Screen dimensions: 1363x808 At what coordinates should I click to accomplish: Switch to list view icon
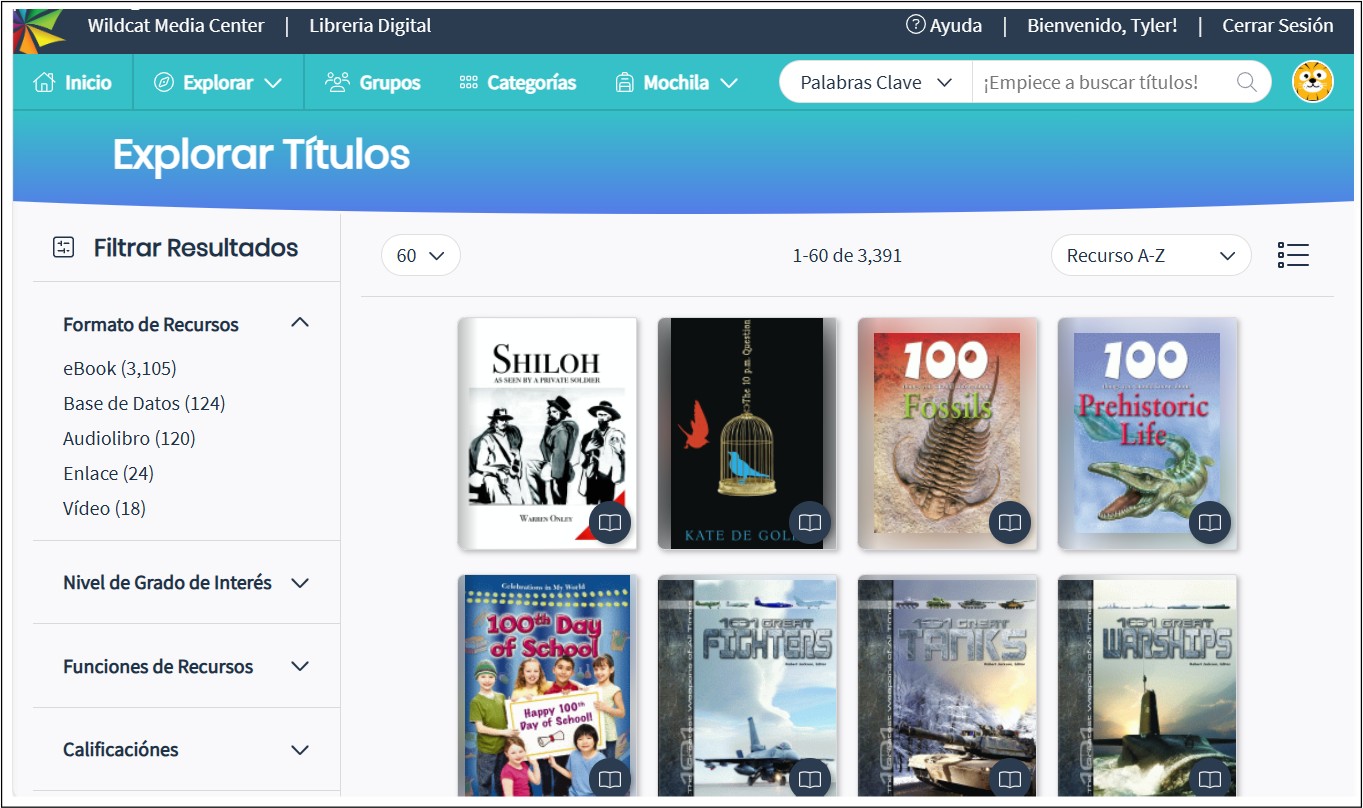[x=1293, y=255]
